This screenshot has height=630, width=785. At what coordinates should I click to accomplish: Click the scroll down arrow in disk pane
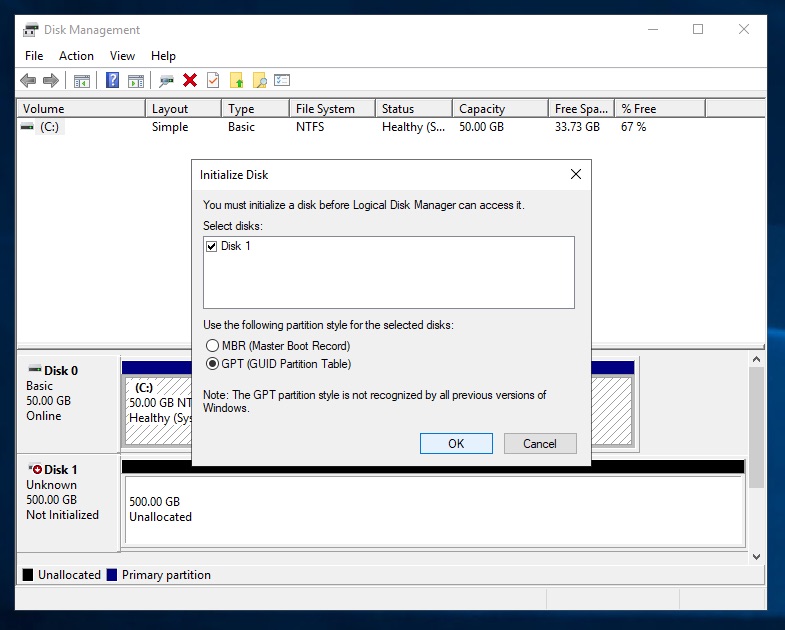pyautogui.click(x=756, y=556)
